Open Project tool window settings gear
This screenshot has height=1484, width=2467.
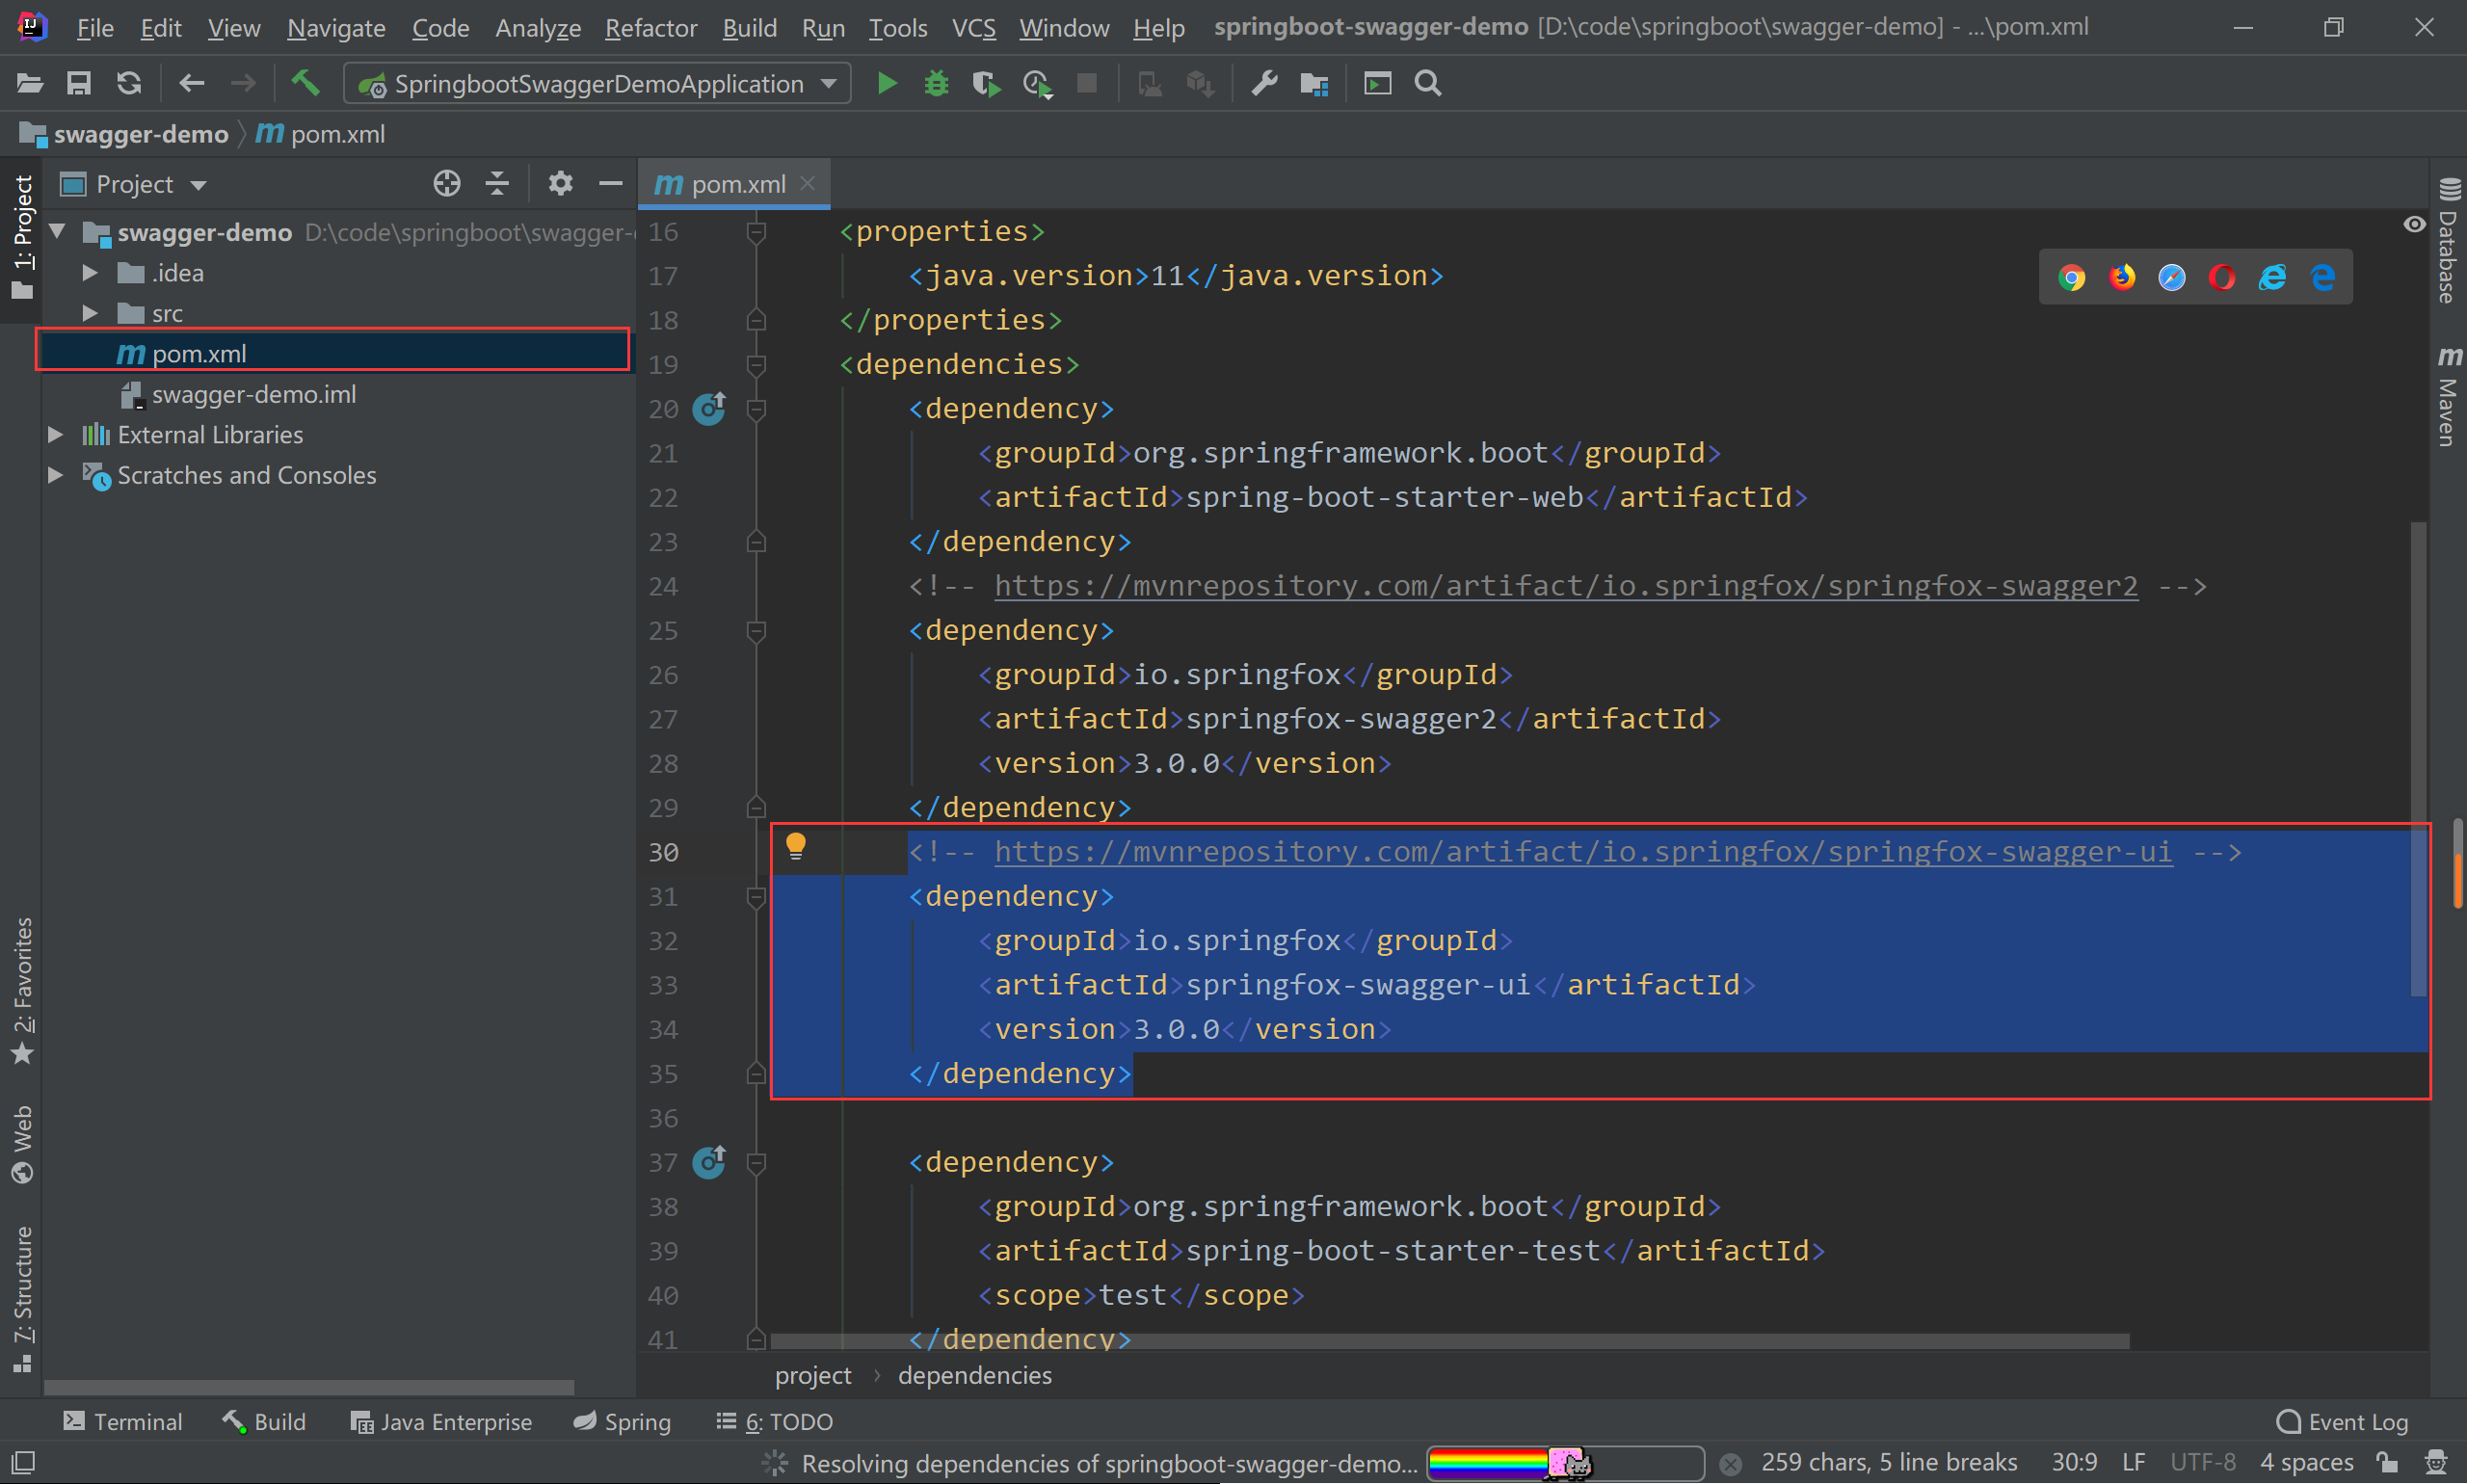coord(560,184)
